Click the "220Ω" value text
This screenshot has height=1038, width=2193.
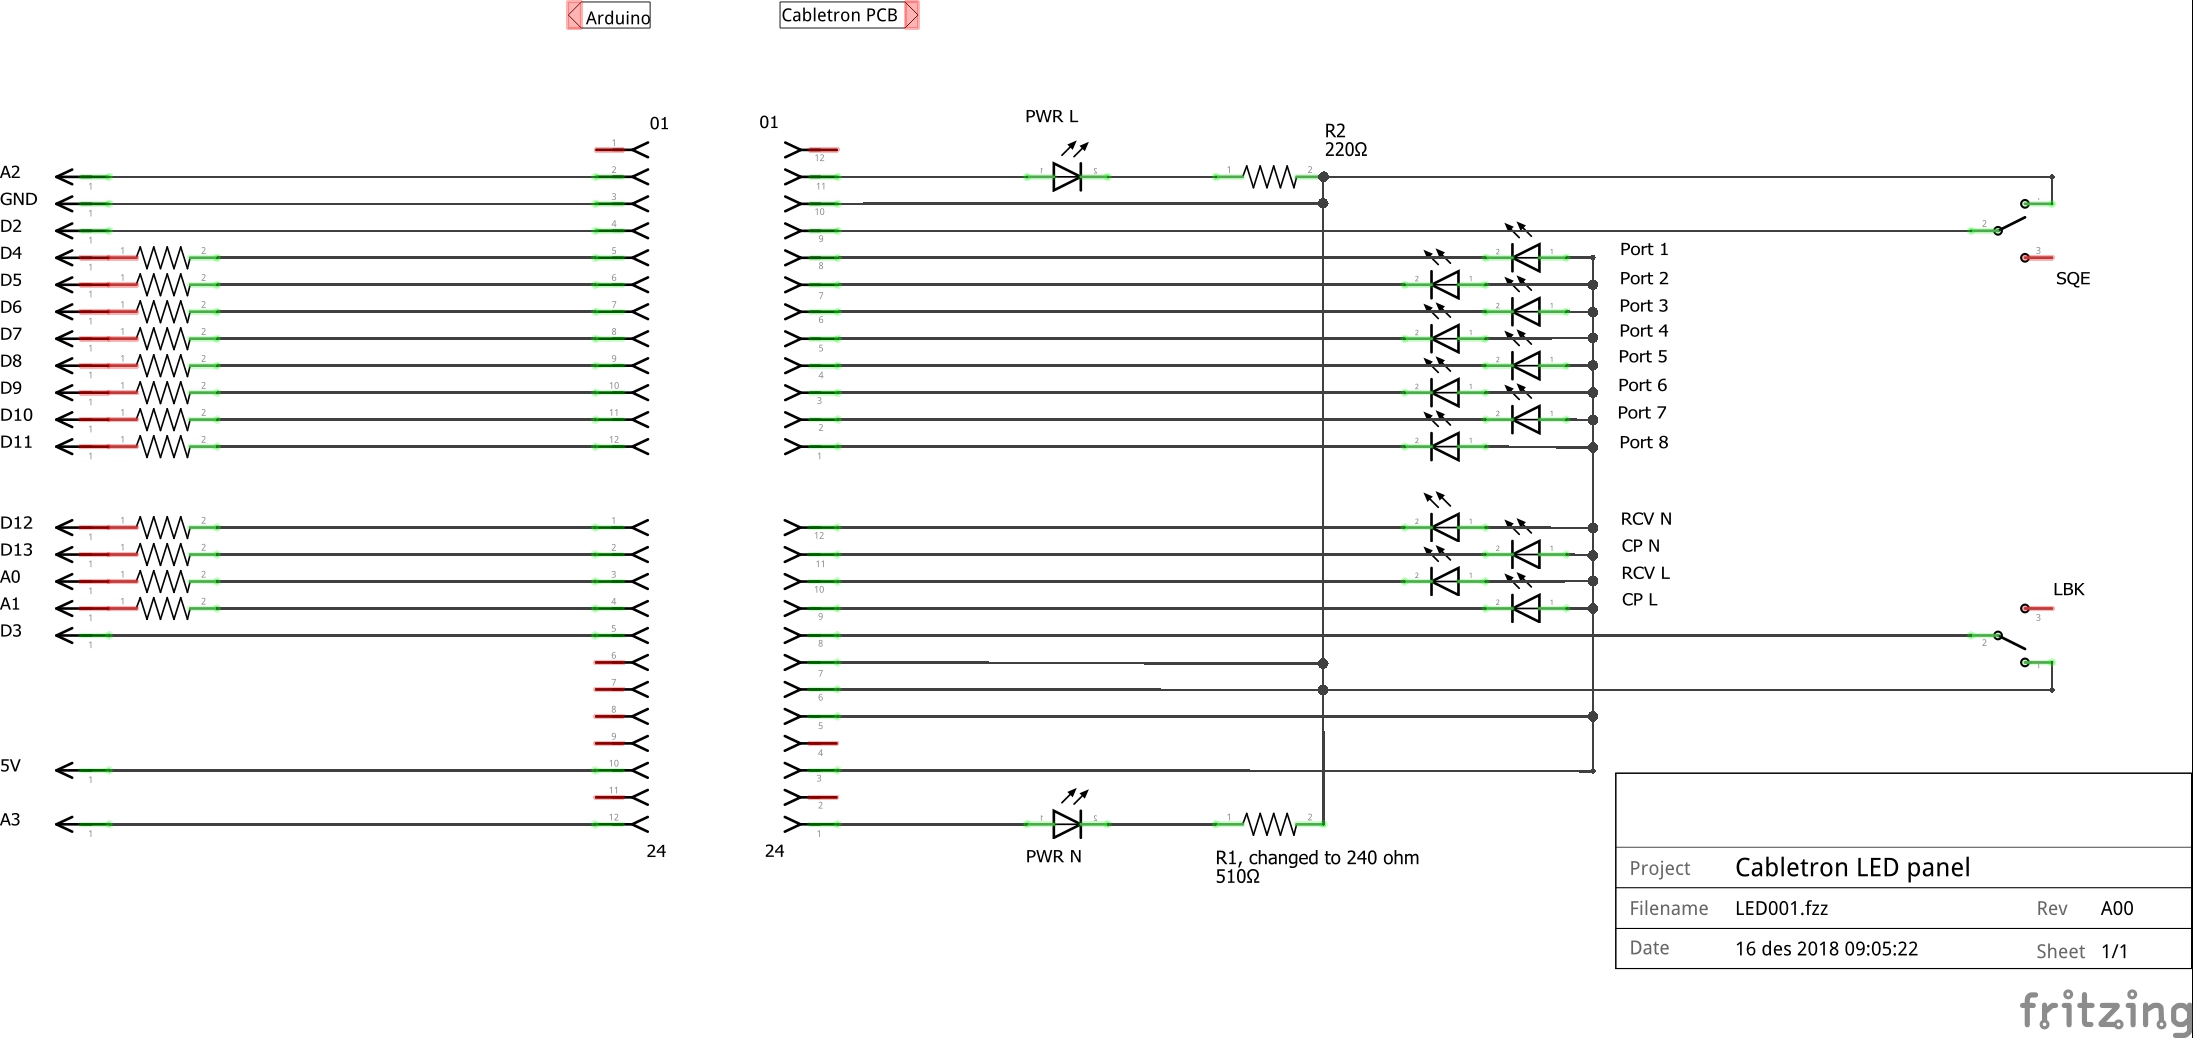point(1346,149)
